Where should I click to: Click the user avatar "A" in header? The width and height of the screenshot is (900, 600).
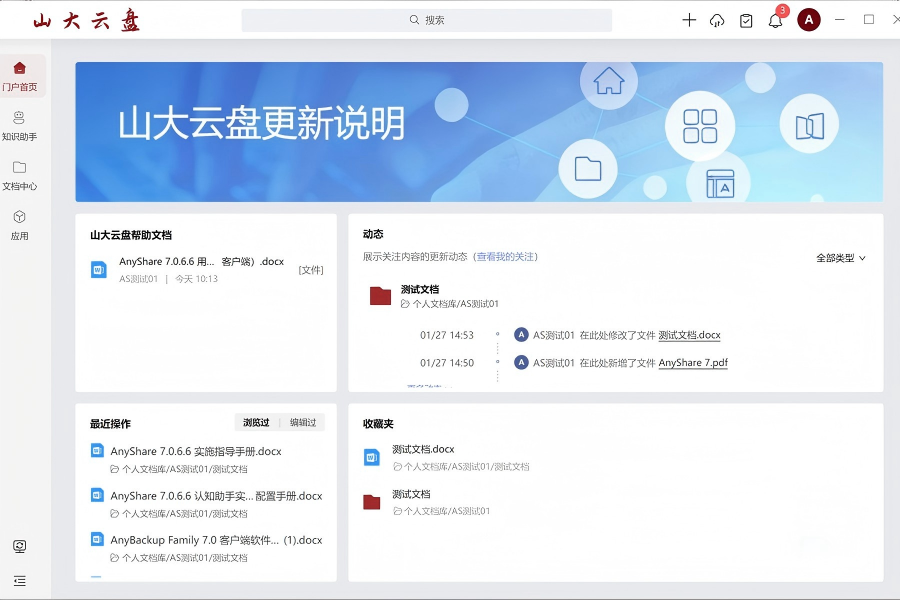(x=808, y=20)
